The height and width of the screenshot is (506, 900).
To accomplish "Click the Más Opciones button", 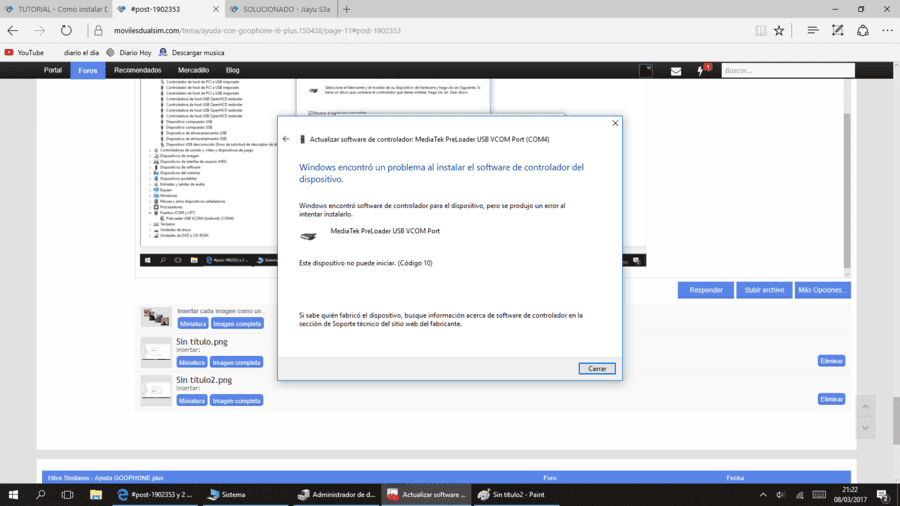I will click(823, 290).
